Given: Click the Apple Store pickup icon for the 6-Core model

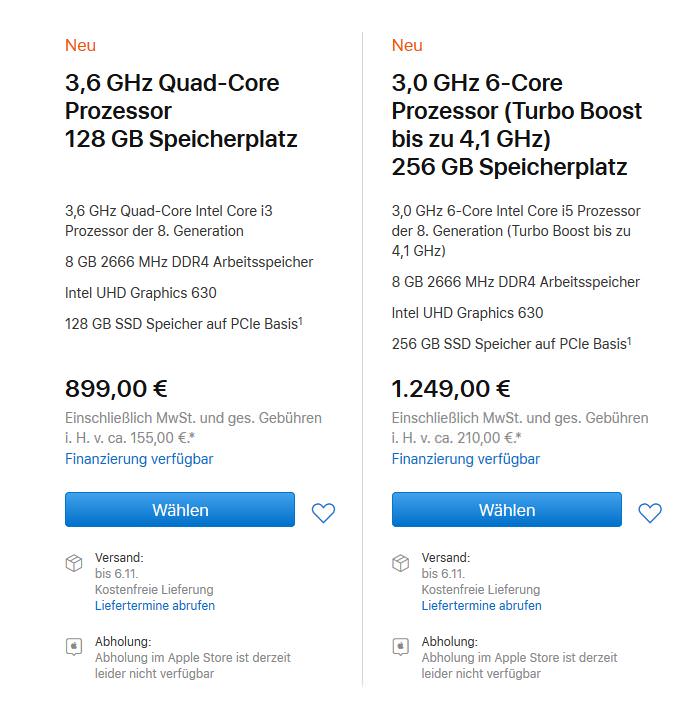Looking at the screenshot, I should click(401, 647).
